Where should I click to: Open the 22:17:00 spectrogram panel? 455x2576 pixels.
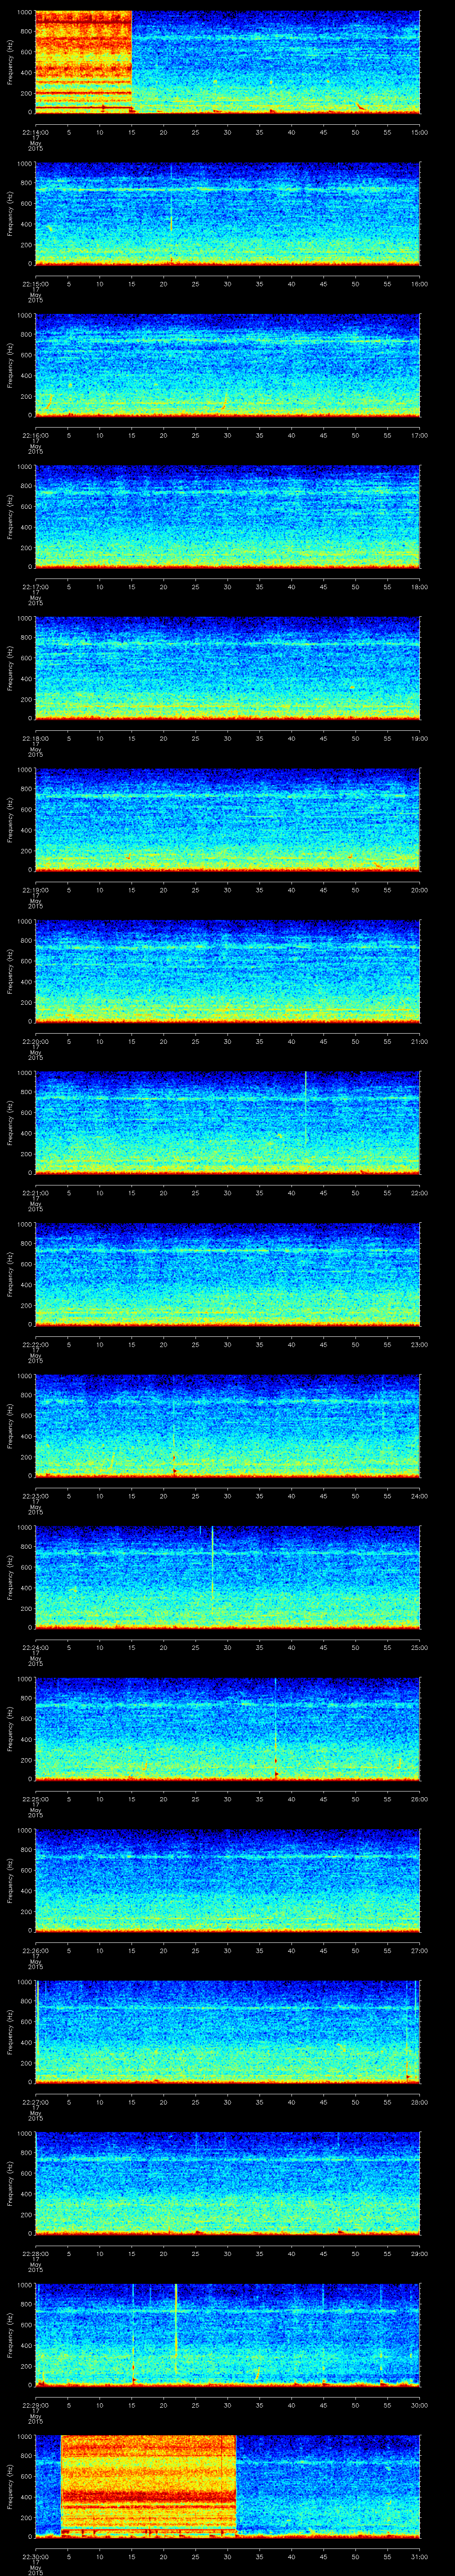(x=227, y=516)
